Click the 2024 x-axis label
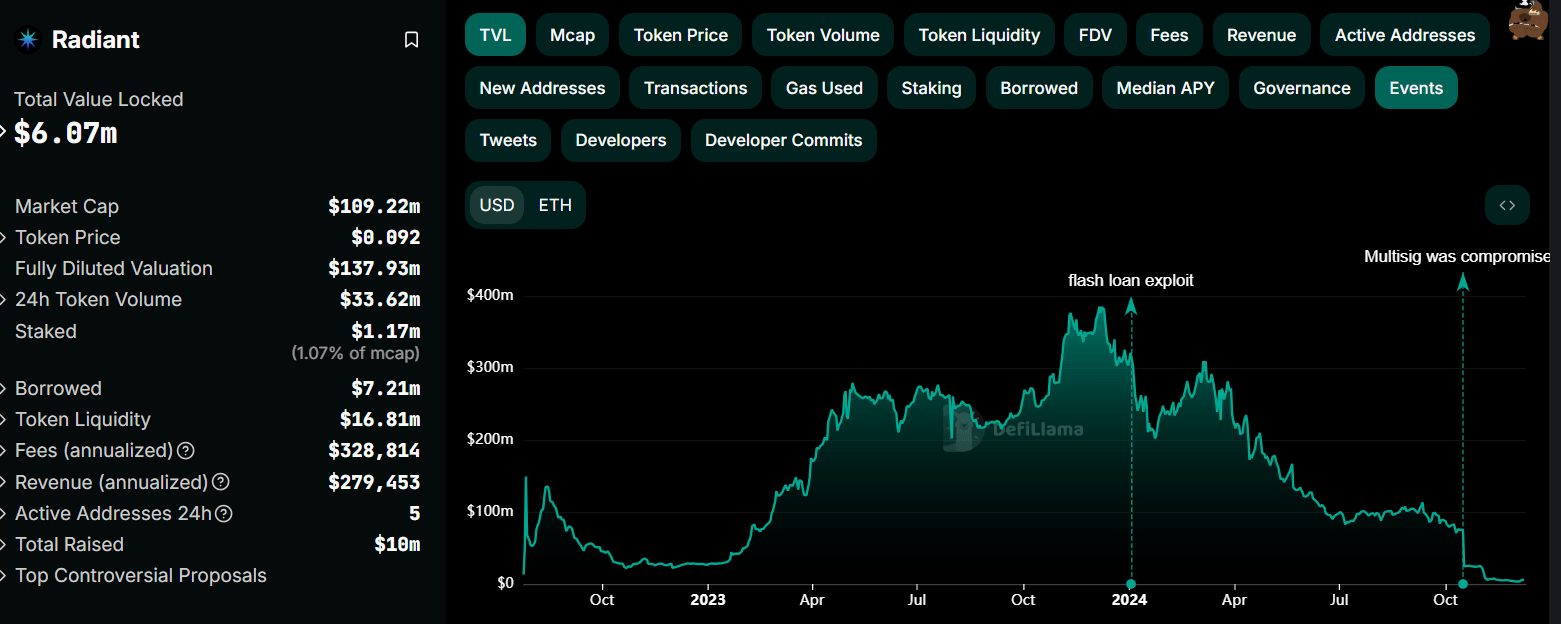The height and width of the screenshot is (624, 1561). (1130, 600)
